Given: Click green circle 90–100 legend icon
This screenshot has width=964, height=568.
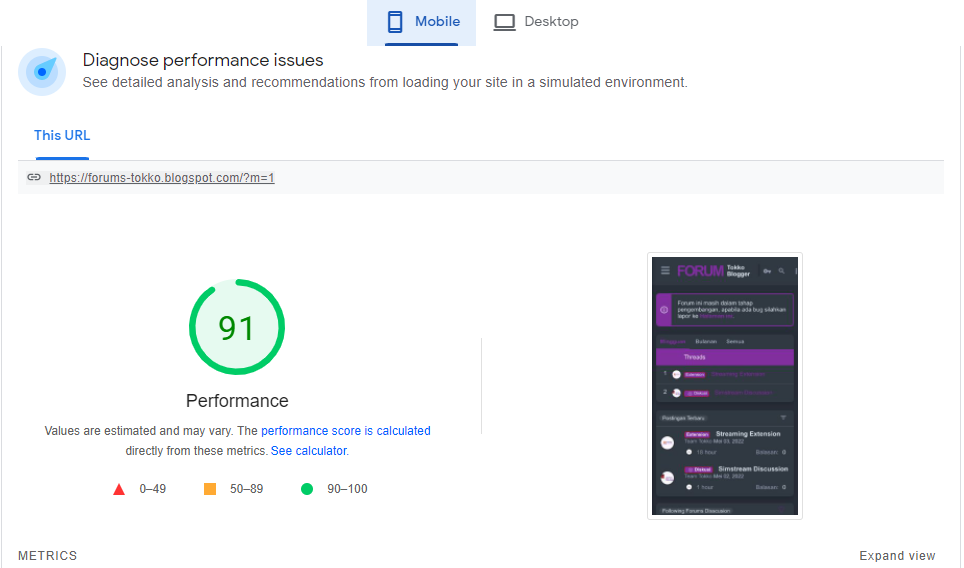Looking at the screenshot, I should (307, 489).
